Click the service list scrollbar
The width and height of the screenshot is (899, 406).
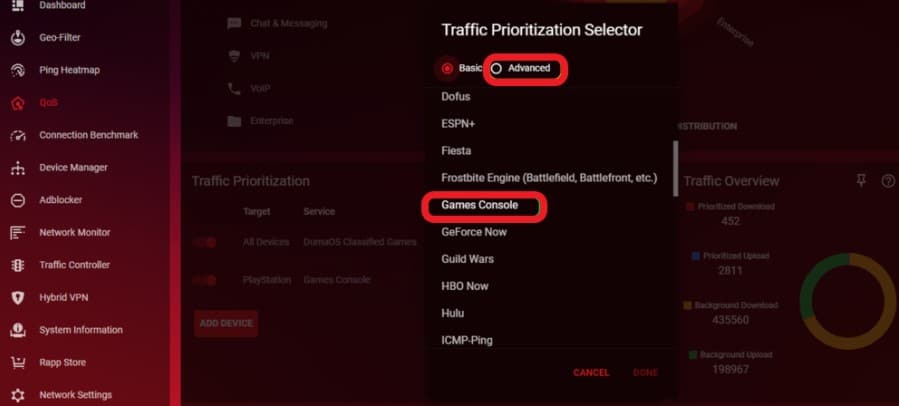coord(675,169)
